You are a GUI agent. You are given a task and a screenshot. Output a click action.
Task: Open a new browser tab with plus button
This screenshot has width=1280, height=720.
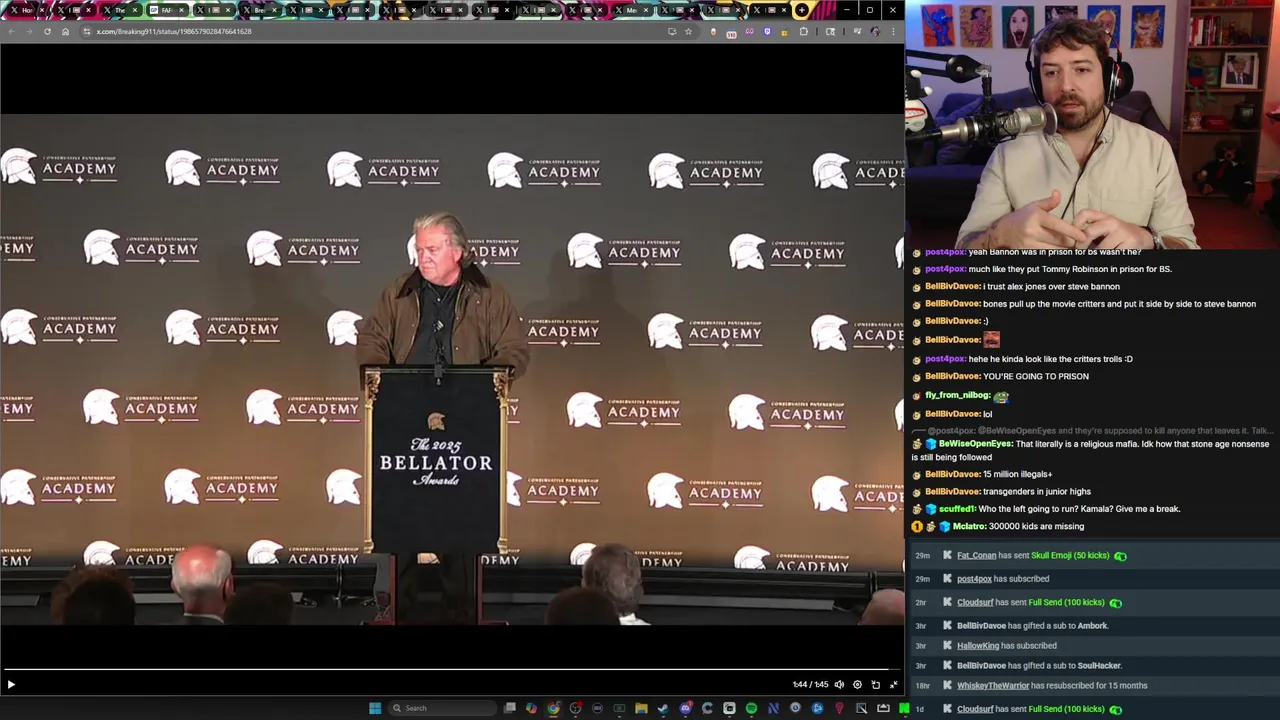802,10
